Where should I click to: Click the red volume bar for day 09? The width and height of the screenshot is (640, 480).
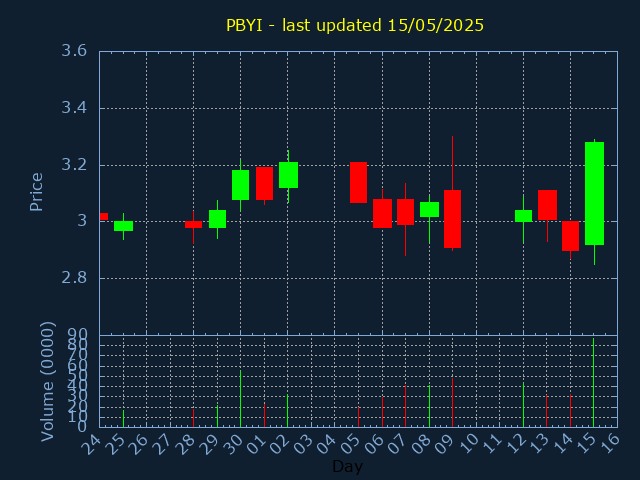coord(453,403)
